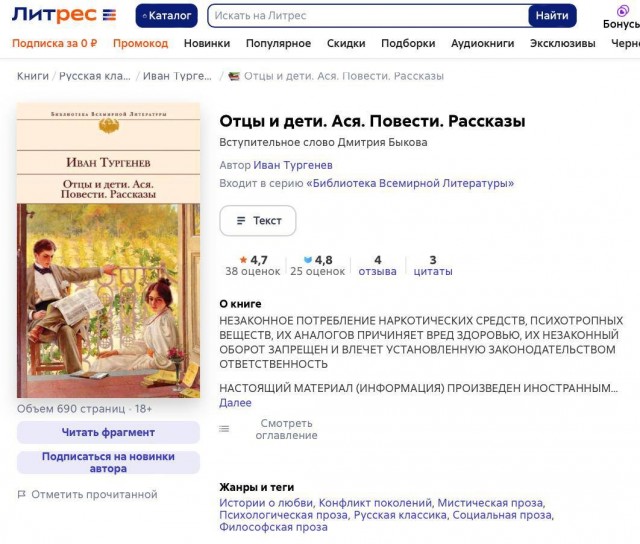Open genre 'Философская проза'

(273, 527)
